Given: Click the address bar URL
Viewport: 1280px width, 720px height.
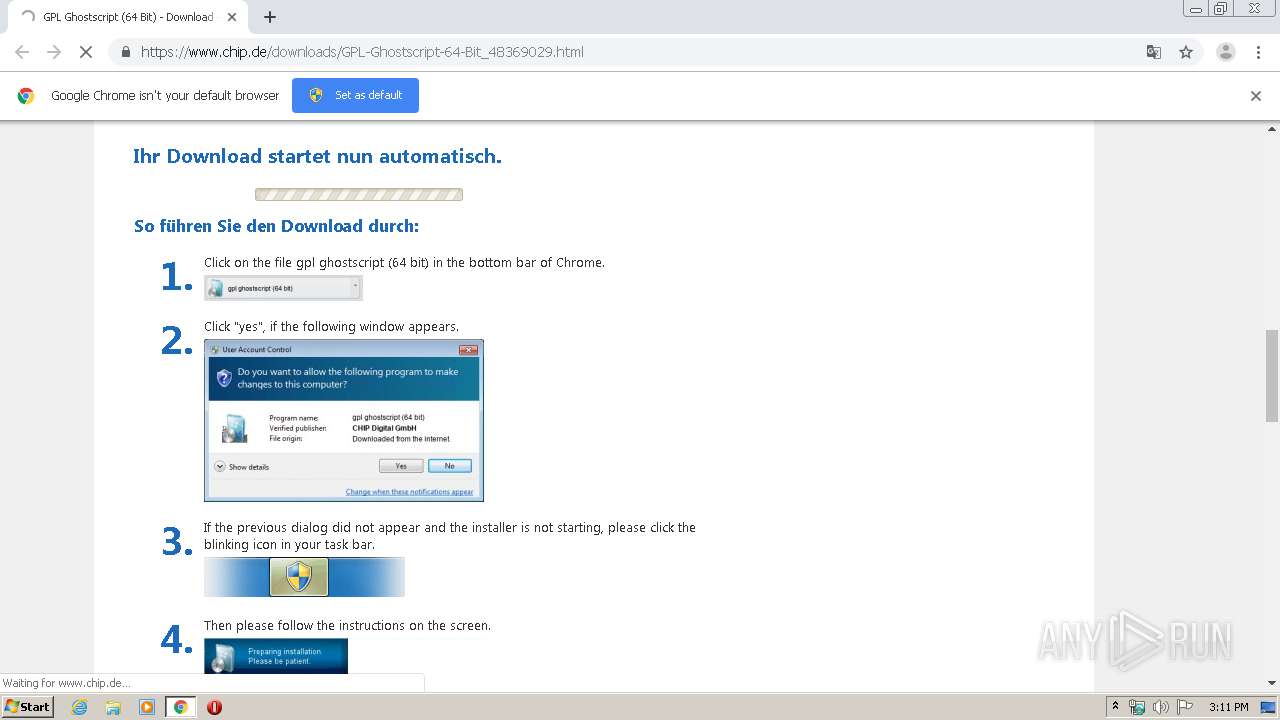Looking at the screenshot, I should [x=362, y=52].
